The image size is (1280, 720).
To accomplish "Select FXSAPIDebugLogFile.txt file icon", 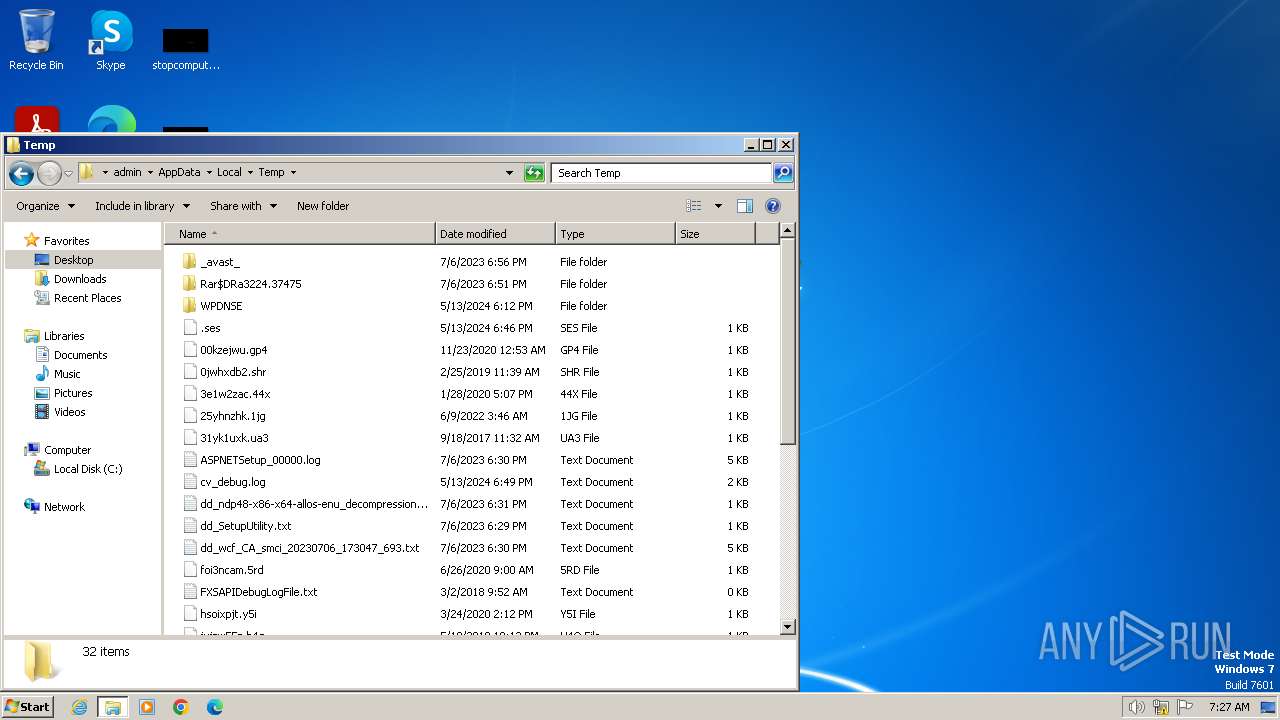I will pyautogui.click(x=190, y=592).
